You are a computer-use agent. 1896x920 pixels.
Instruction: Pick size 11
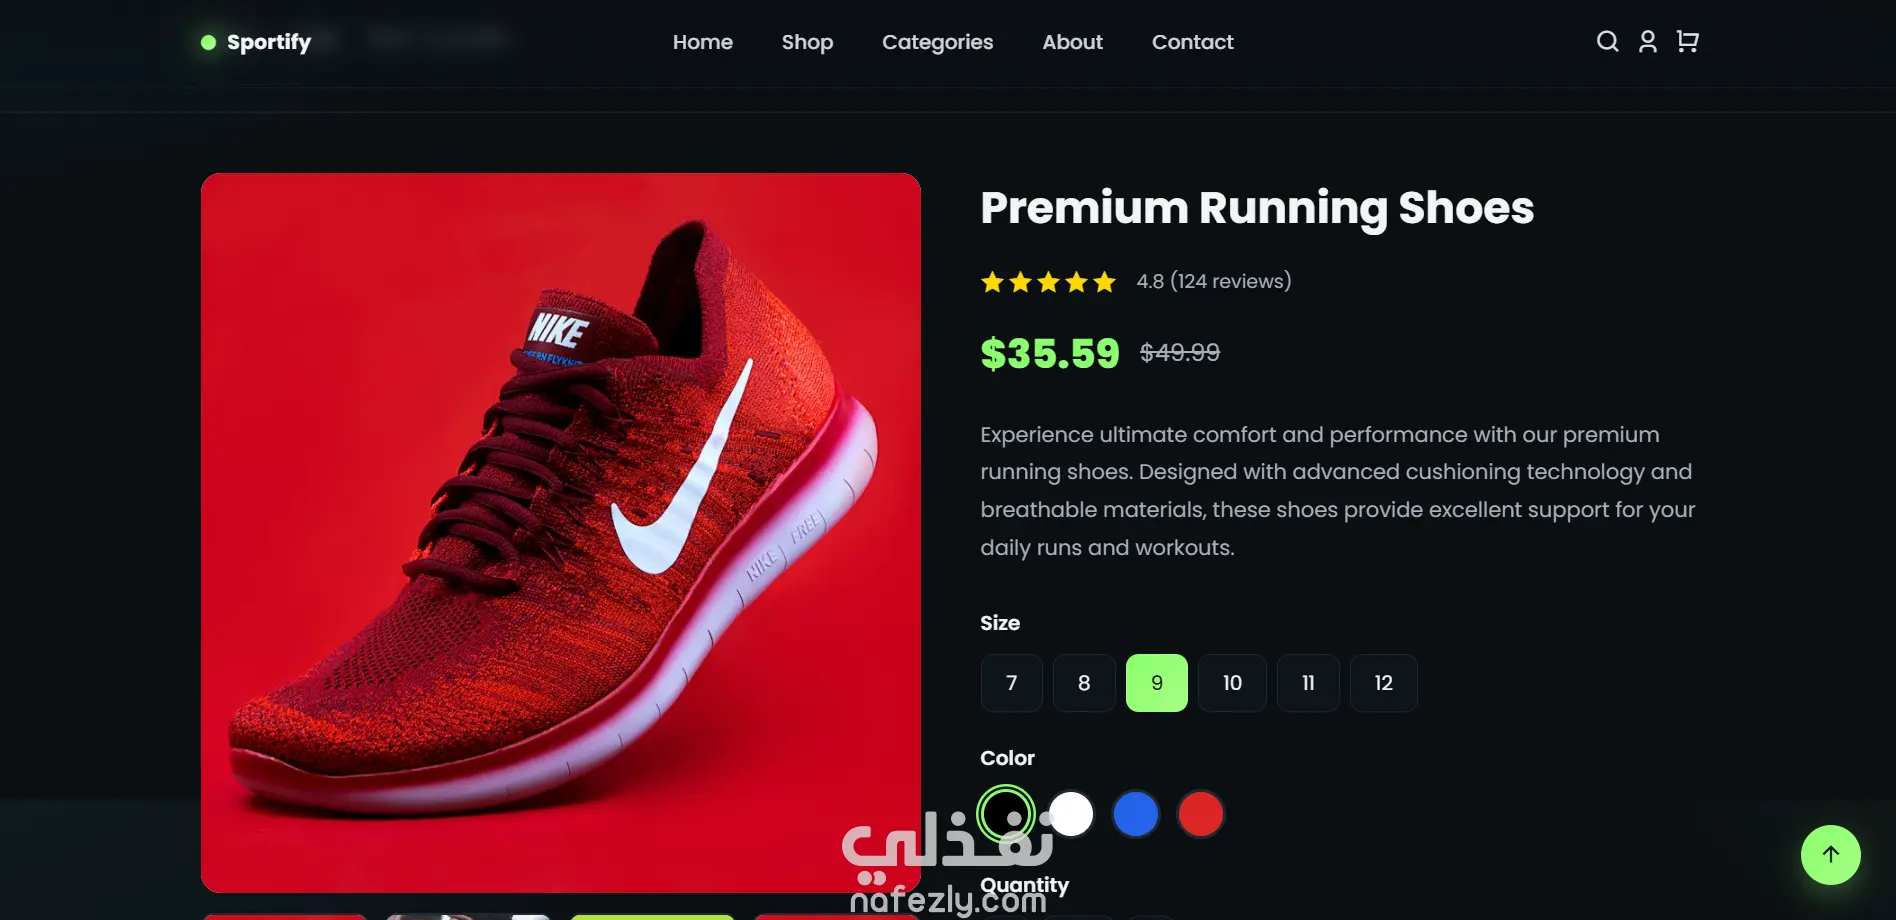1308,683
